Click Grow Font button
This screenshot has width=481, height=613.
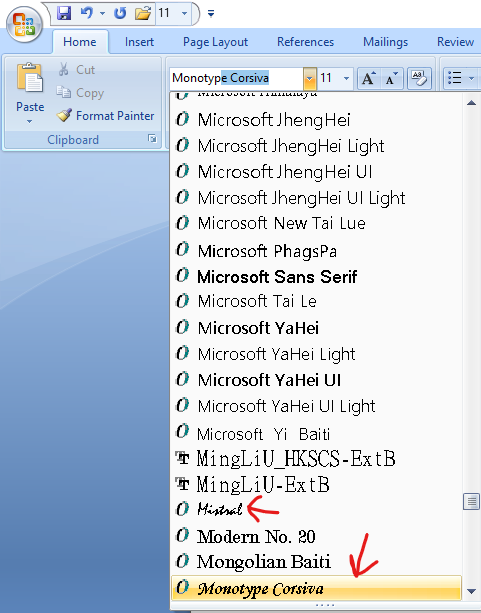pyautogui.click(x=368, y=78)
